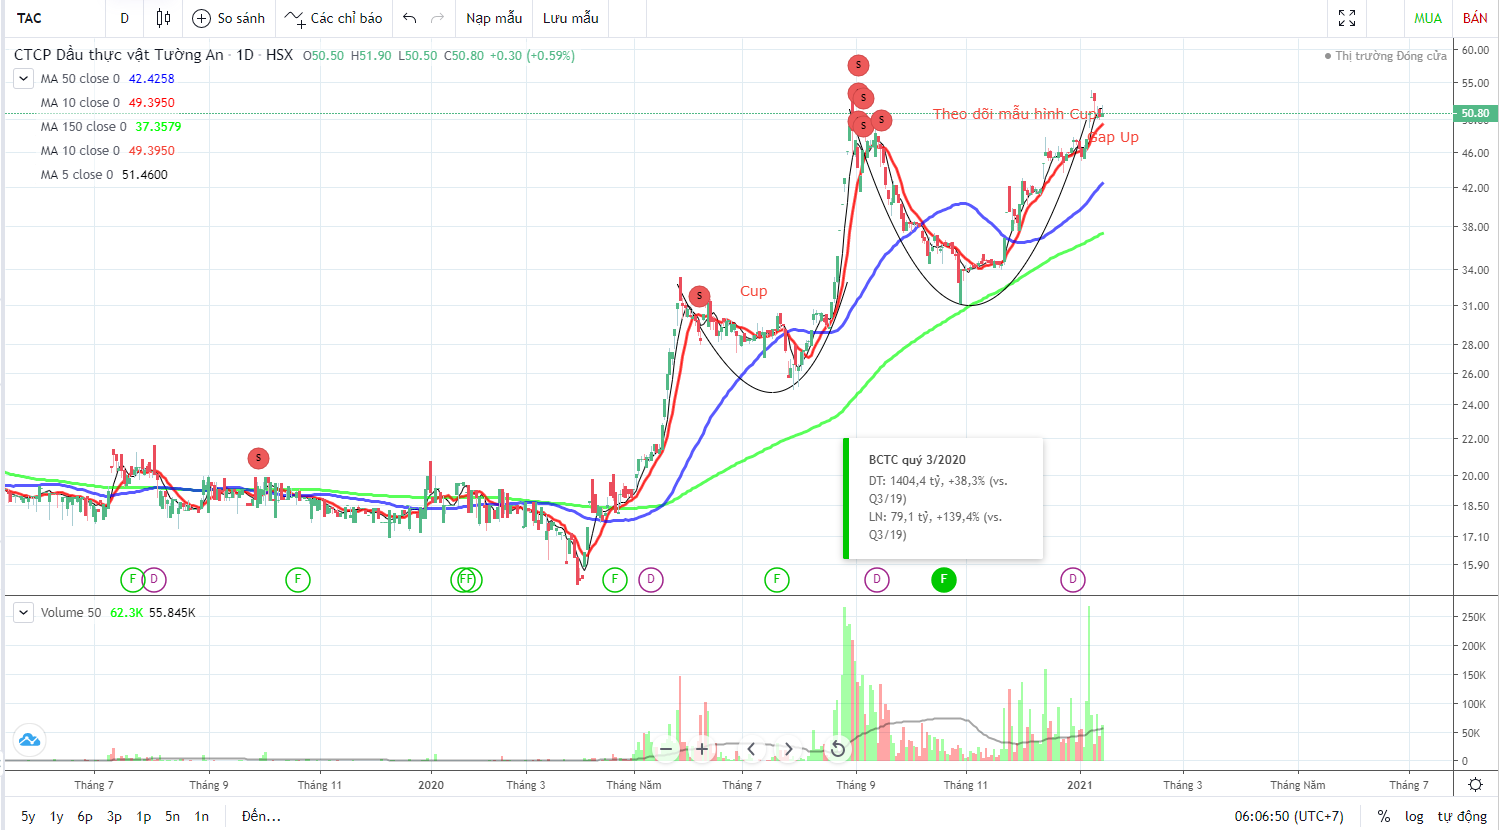Screen dimensions: 1501x830
Task: Click the MUA buy button
Action: click(x=1428, y=18)
